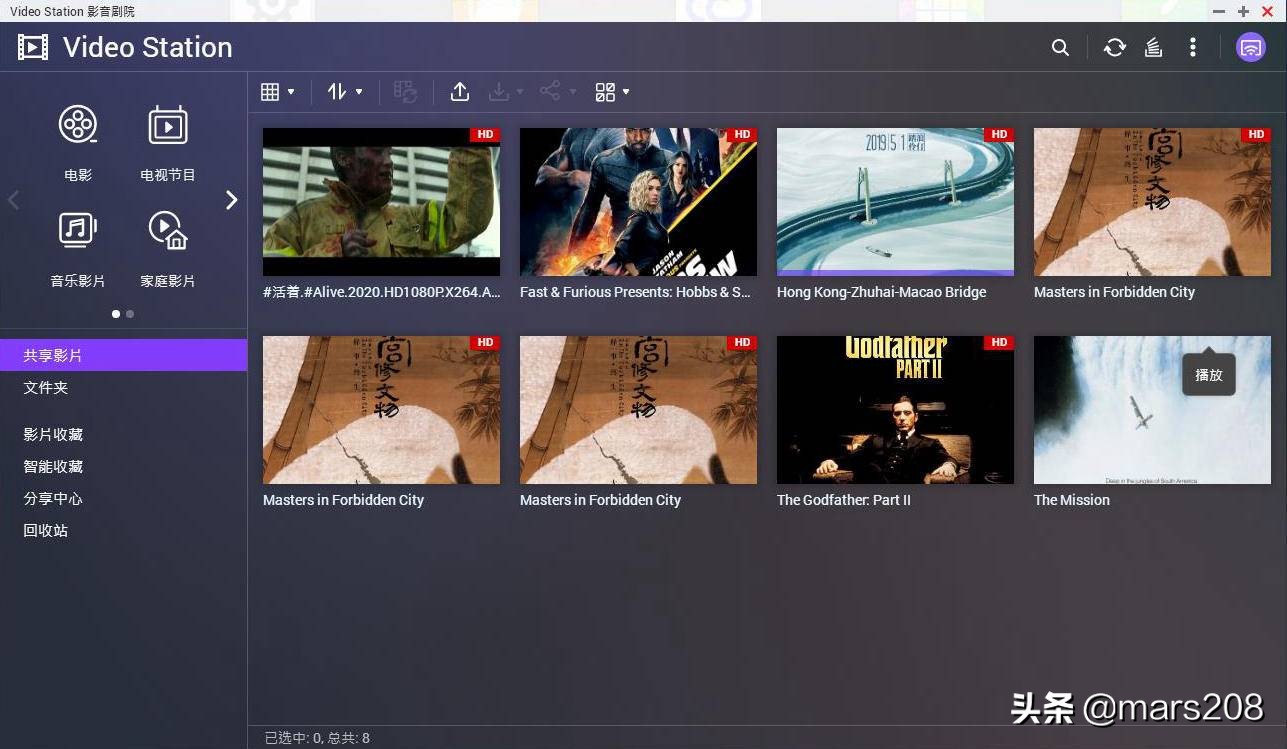Screen dimensions: 1287x749
Task: Open Smart Collection (智能收藏) link
Action: [53, 466]
